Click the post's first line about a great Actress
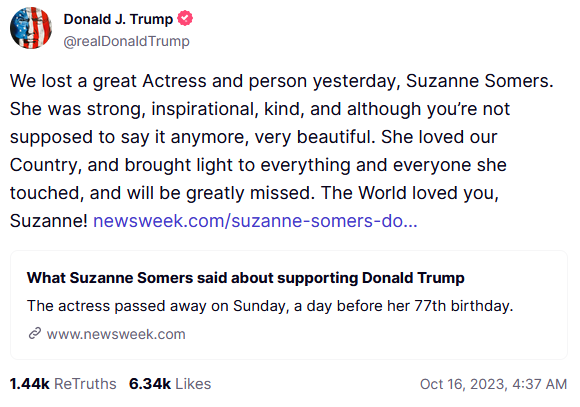This screenshot has width=580, height=407. [x=281, y=81]
